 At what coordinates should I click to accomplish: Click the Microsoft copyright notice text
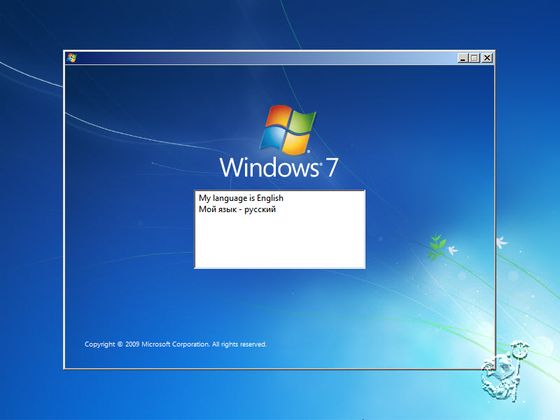pos(175,344)
